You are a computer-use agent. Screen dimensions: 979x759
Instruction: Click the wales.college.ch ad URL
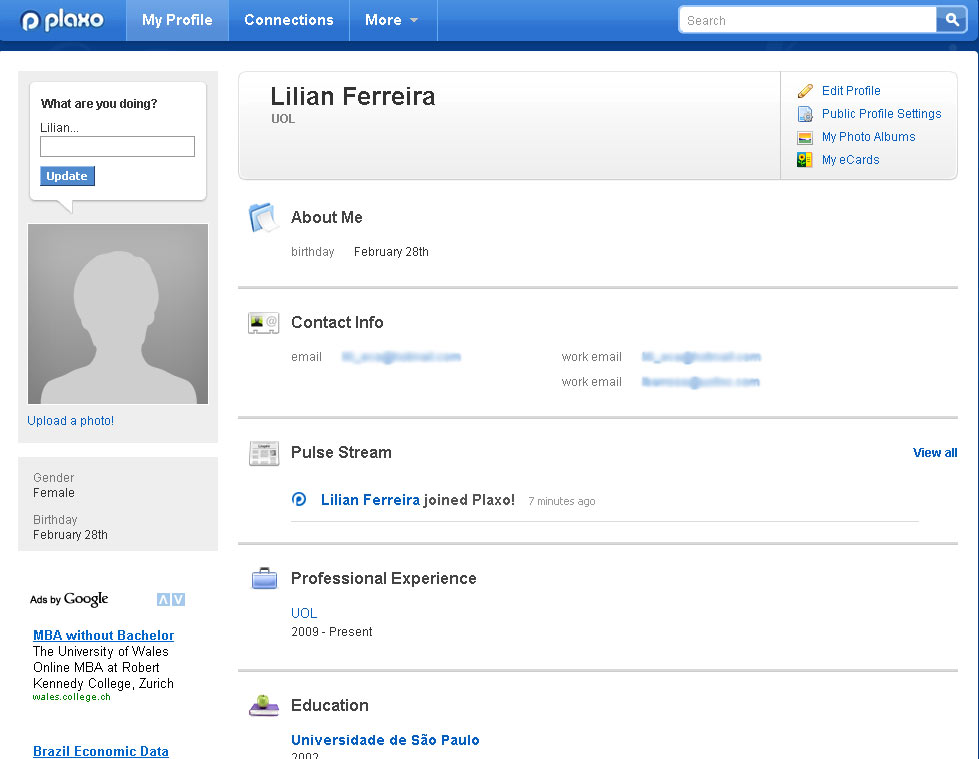pyautogui.click(x=72, y=697)
